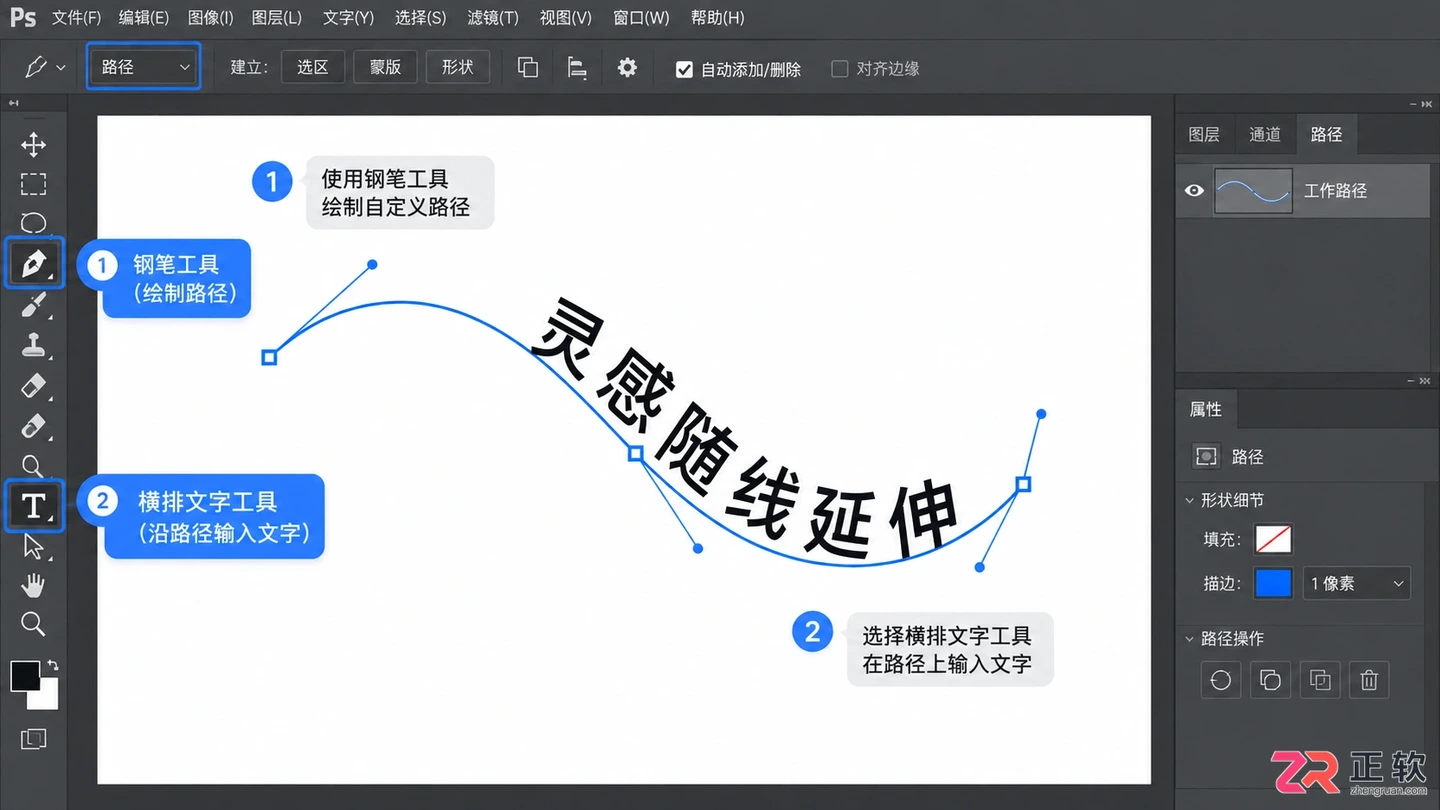The width and height of the screenshot is (1440, 810).
Task: Click the black foreground color swatch
Action: [x=25, y=676]
